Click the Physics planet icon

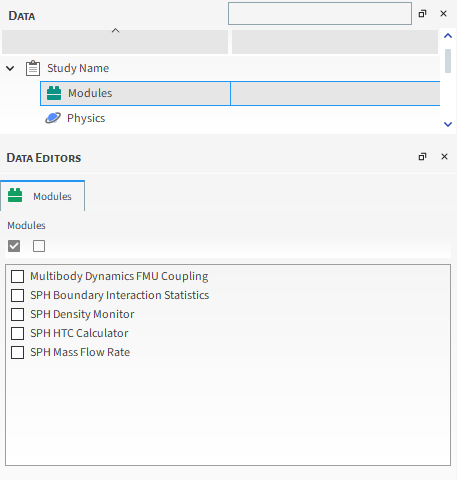pyautogui.click(x=53, y=118)
